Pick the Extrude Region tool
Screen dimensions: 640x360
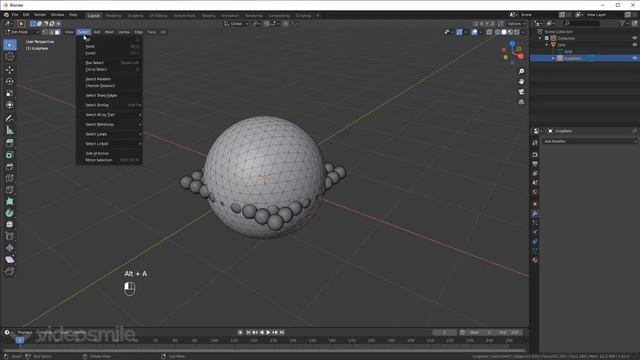coord(10,143)
